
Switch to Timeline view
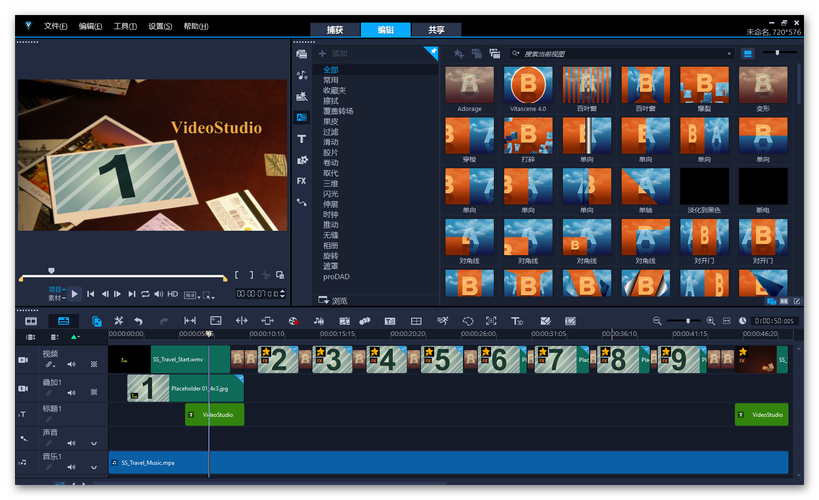pos(63,321)
